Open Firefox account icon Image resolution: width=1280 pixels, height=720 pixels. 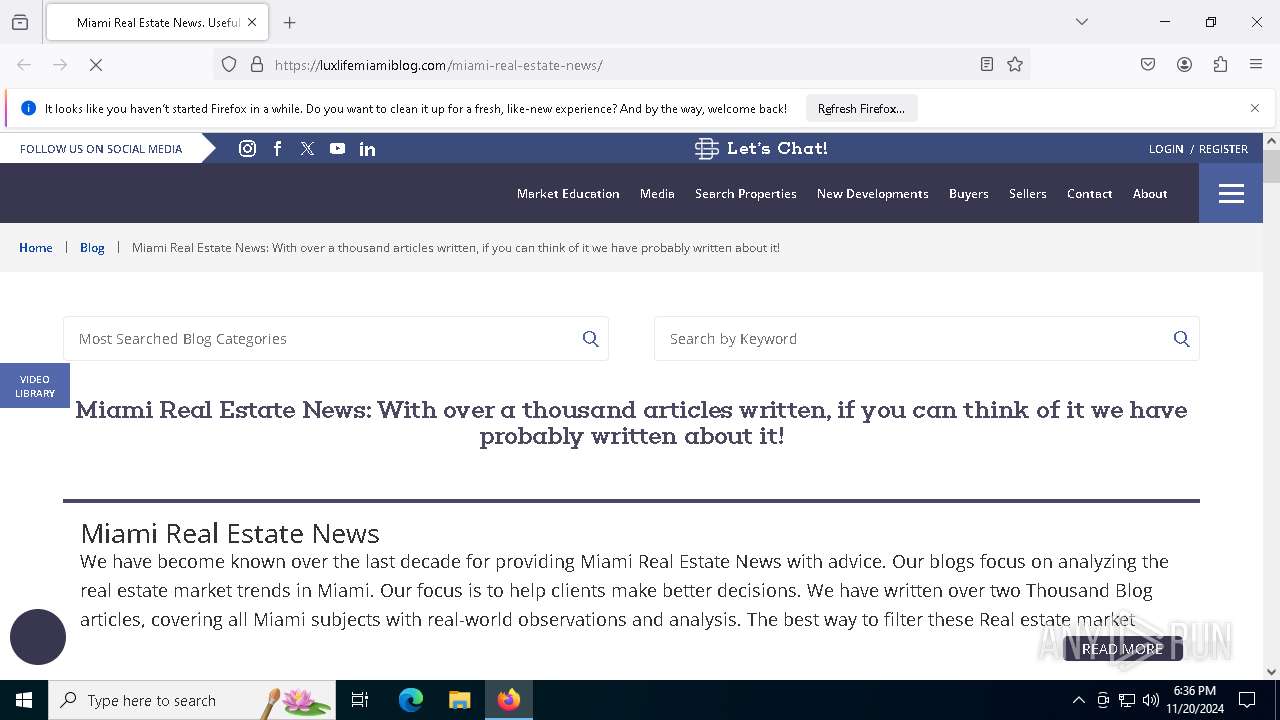coord(1184,65)
